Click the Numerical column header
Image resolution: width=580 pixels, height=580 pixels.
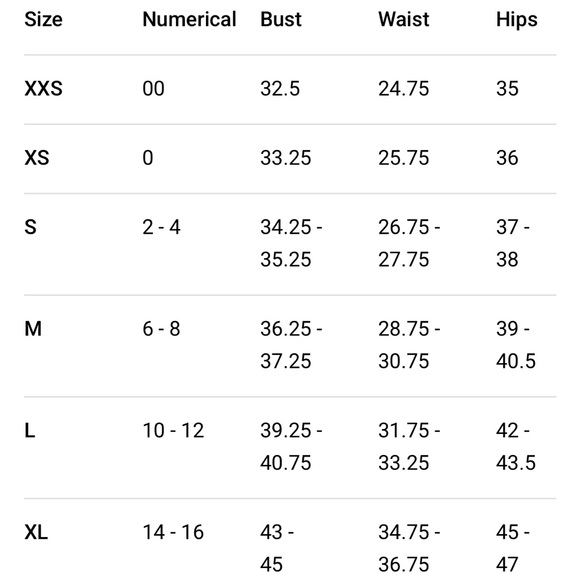pyautogui.click(x=189, y=19)
